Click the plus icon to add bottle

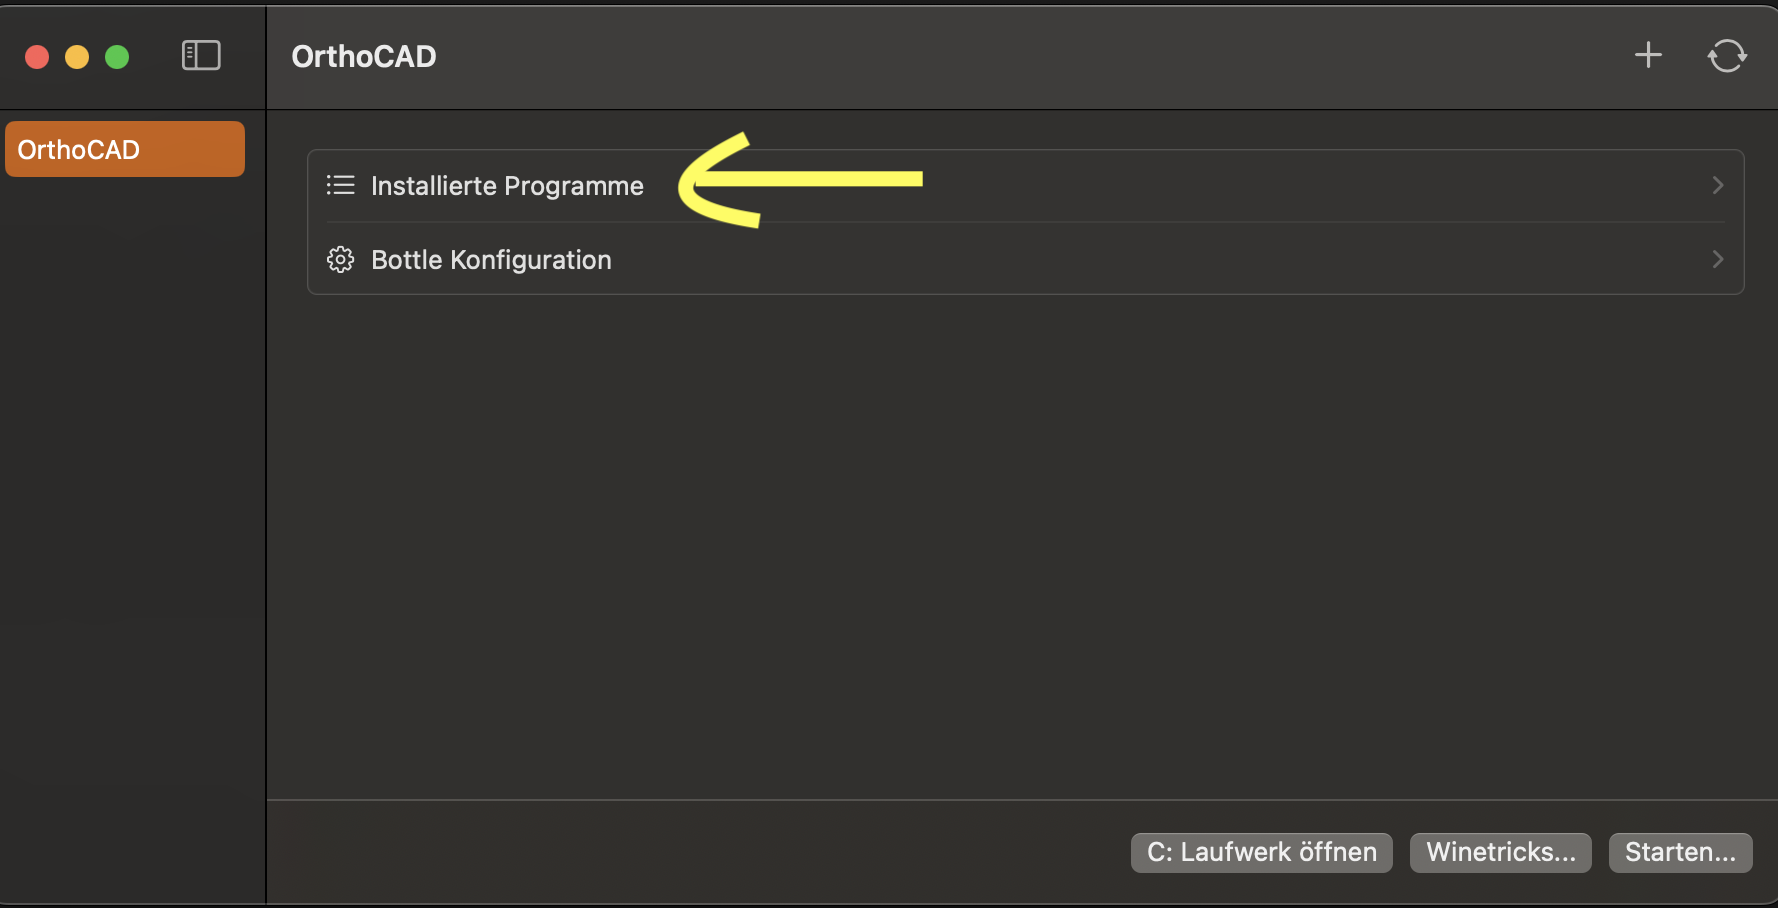click(1648, 55)
